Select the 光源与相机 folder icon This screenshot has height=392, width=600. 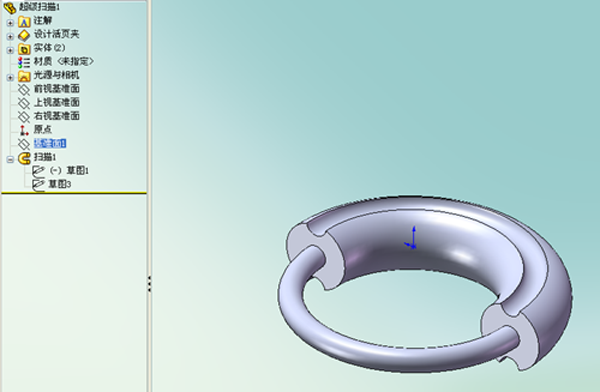click(x=24, y=76)
